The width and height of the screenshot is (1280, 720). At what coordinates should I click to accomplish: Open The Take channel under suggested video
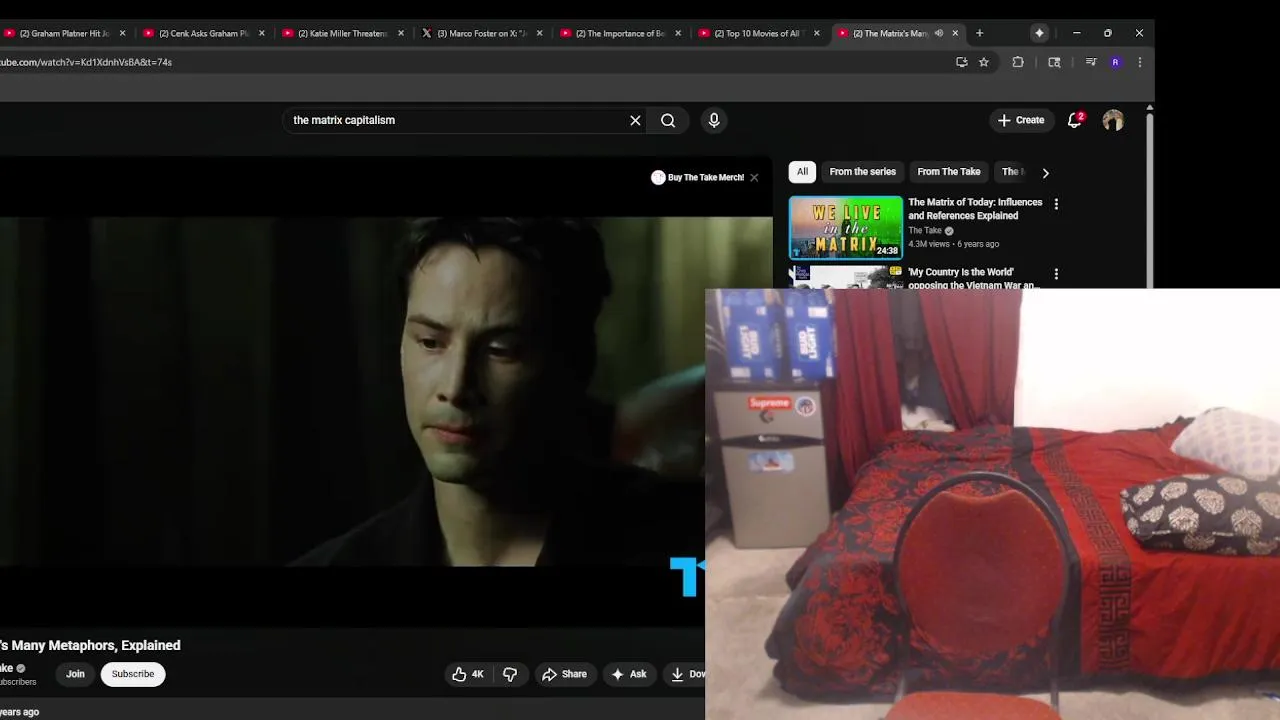pos(925,231)
